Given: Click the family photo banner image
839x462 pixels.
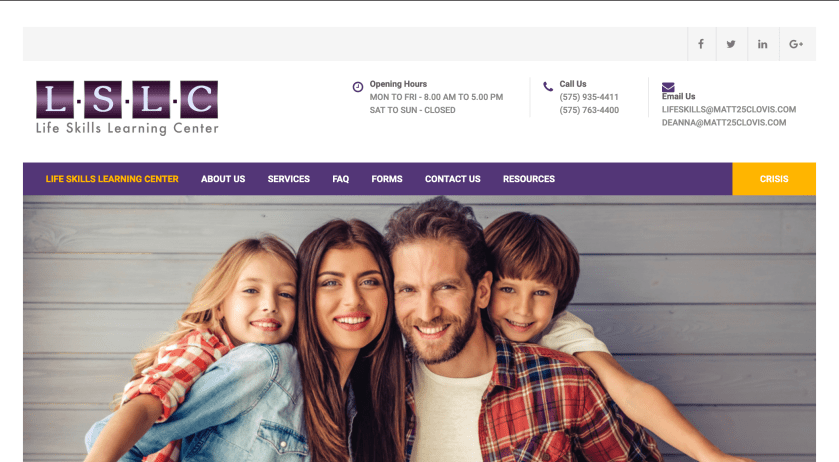Looking at the screenshot, I should click(420, 329).
